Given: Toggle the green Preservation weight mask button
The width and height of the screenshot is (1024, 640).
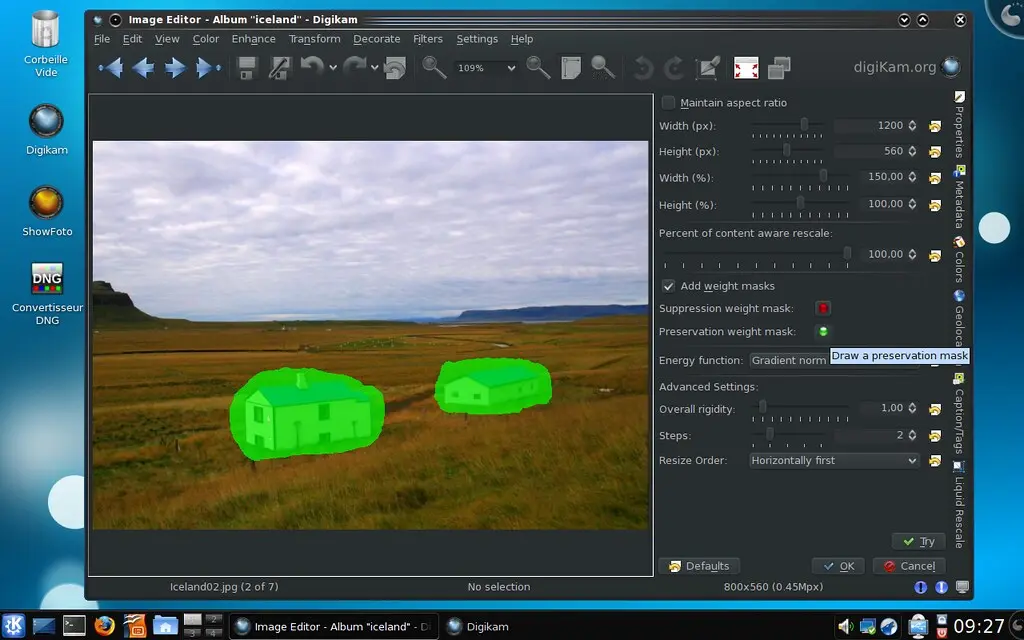Looking at the screenshot, I should click(x=823, y=332).
